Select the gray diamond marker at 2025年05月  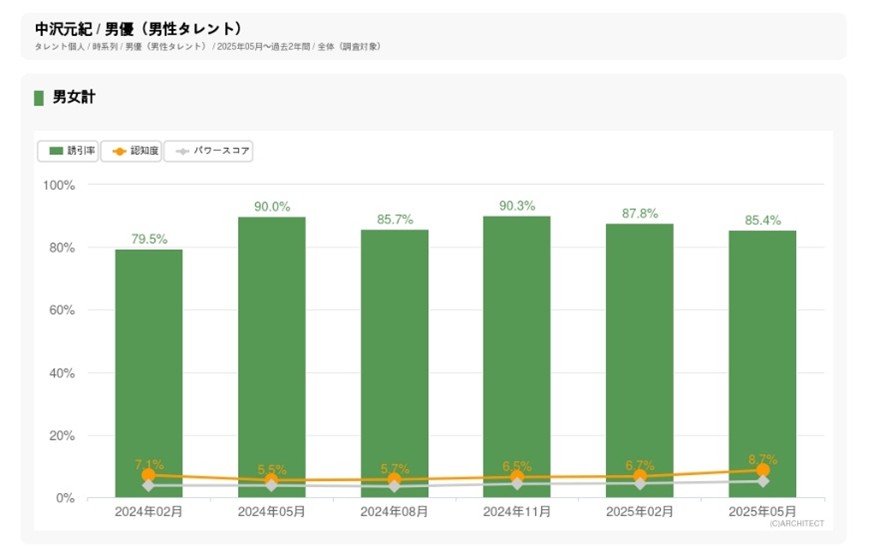[762, 481]
